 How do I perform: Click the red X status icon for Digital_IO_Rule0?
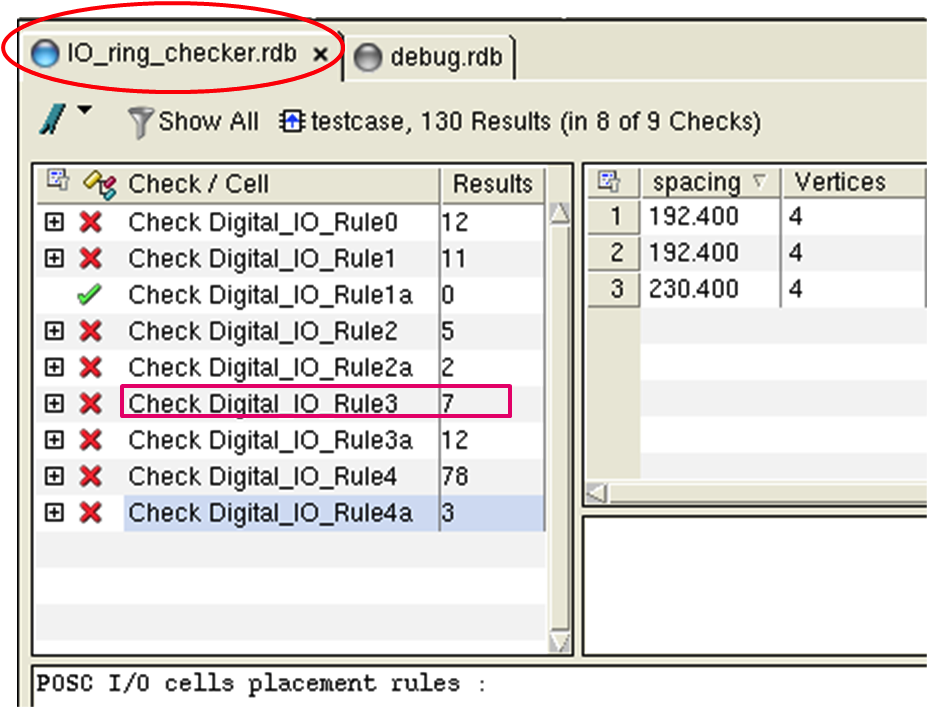91,222
